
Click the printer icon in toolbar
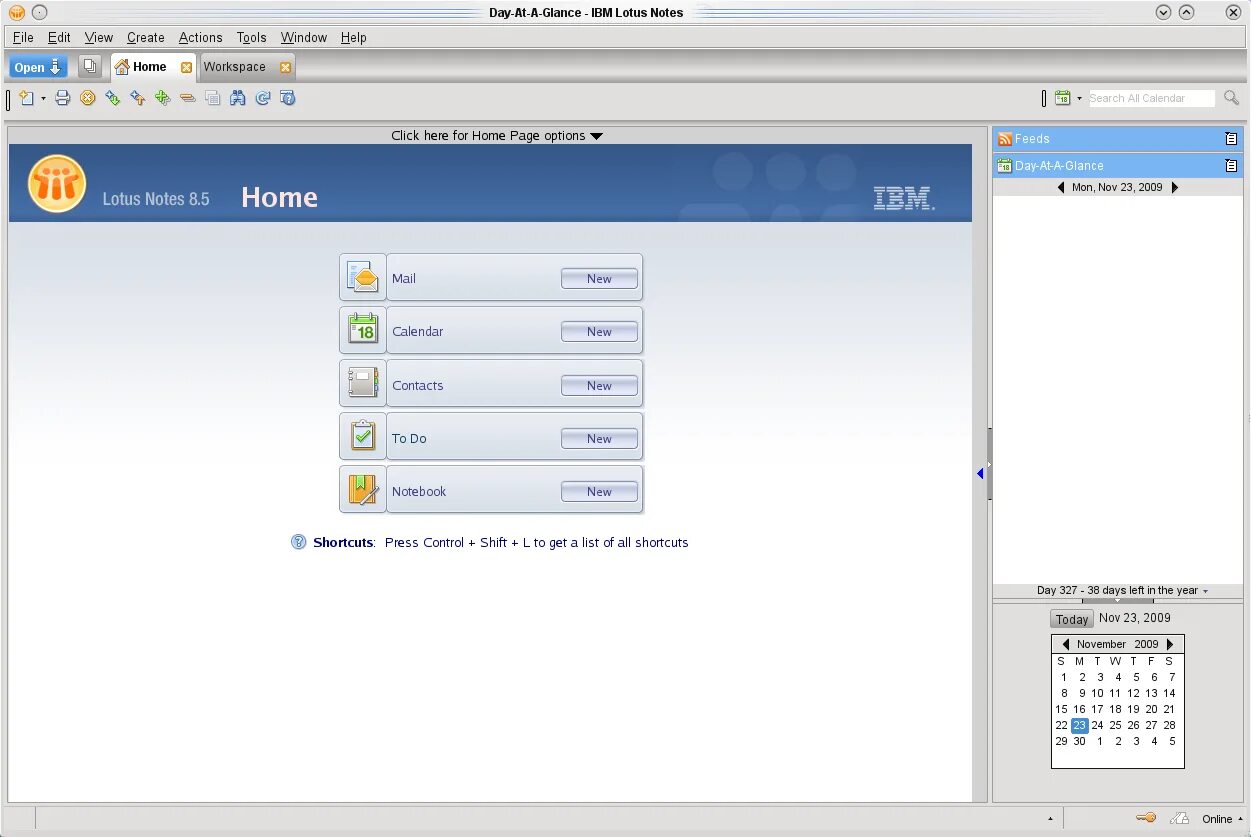[62, 98]
